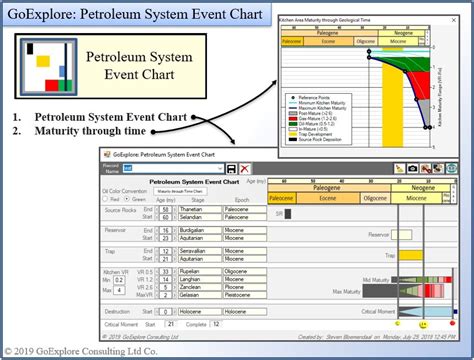Increase the Reservoir End age
The image size is (474, 360).
pos(175,230)
